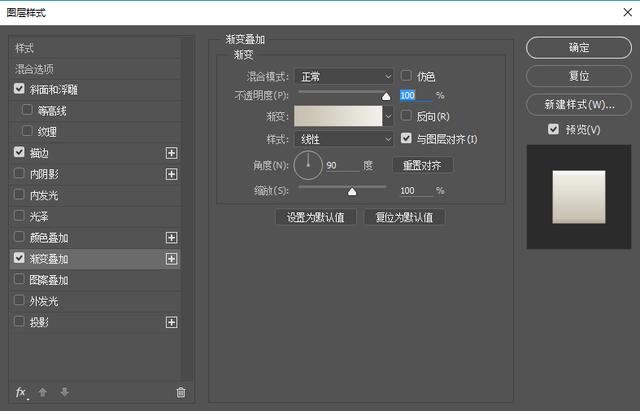Enable the 纹理 checkbox
Screen dimensions: 640x411
(x=27, y=131)
